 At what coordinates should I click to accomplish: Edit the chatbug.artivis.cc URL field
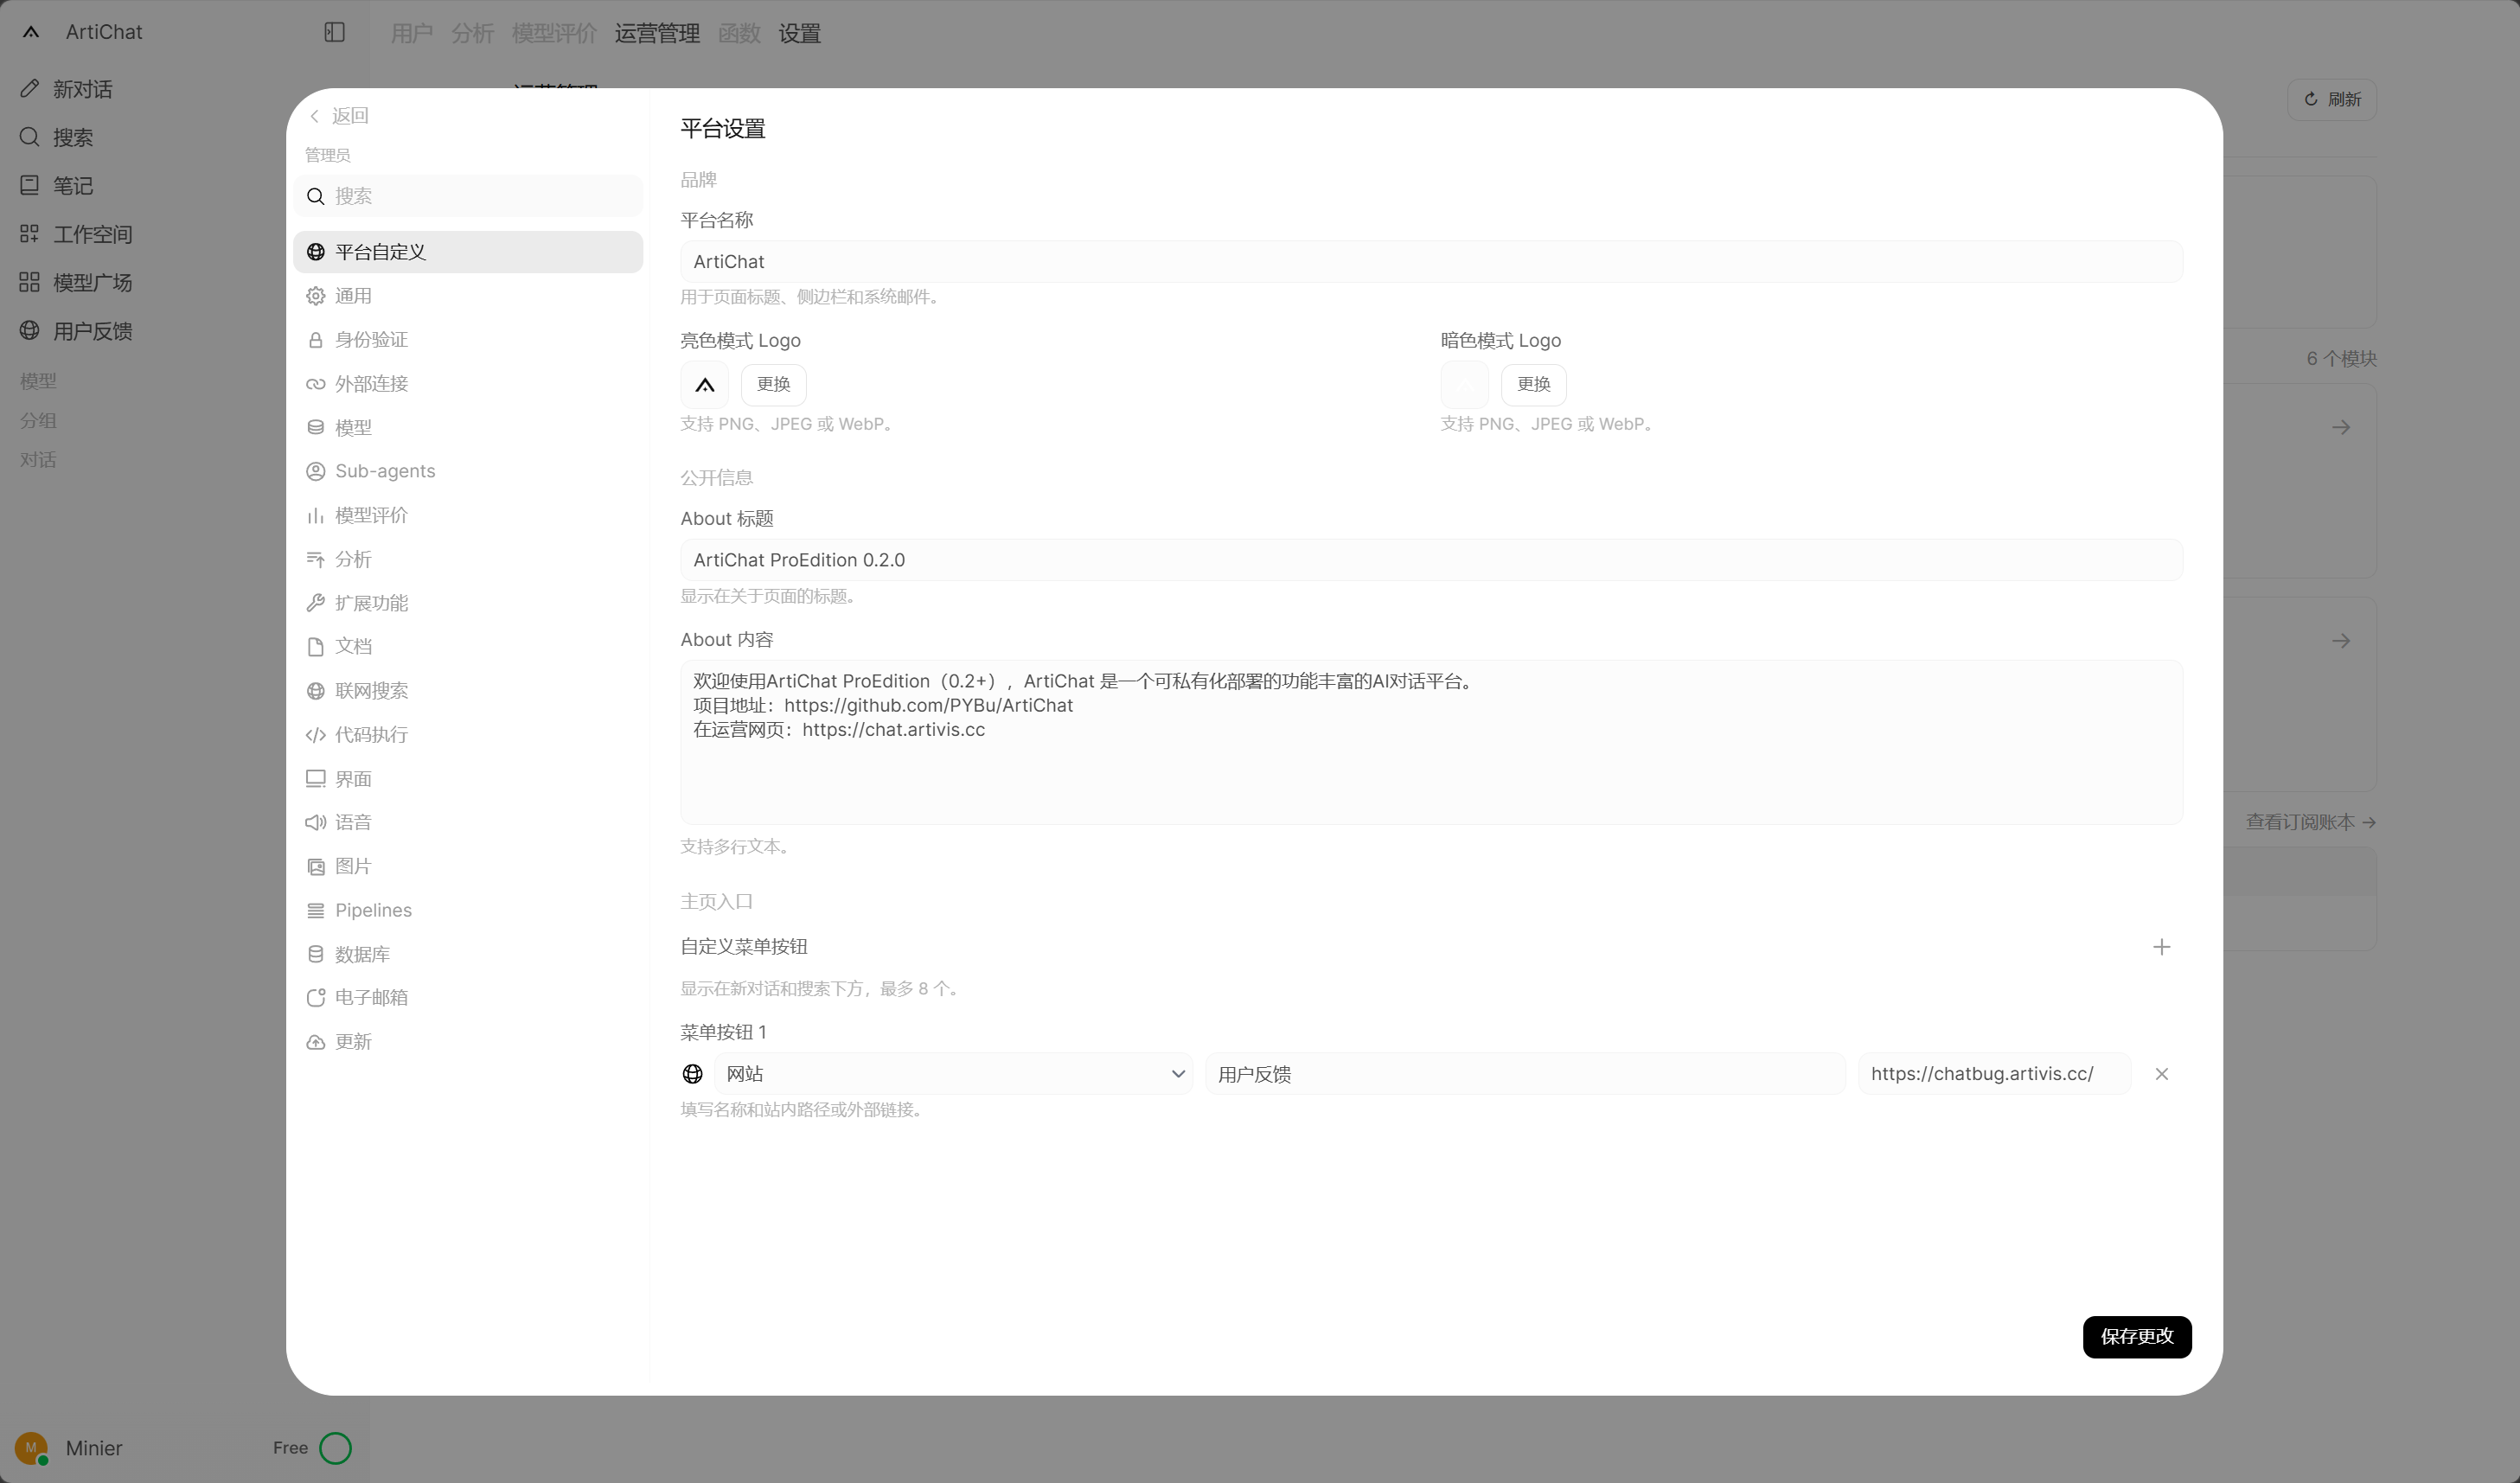[x=1994, y=1074]
